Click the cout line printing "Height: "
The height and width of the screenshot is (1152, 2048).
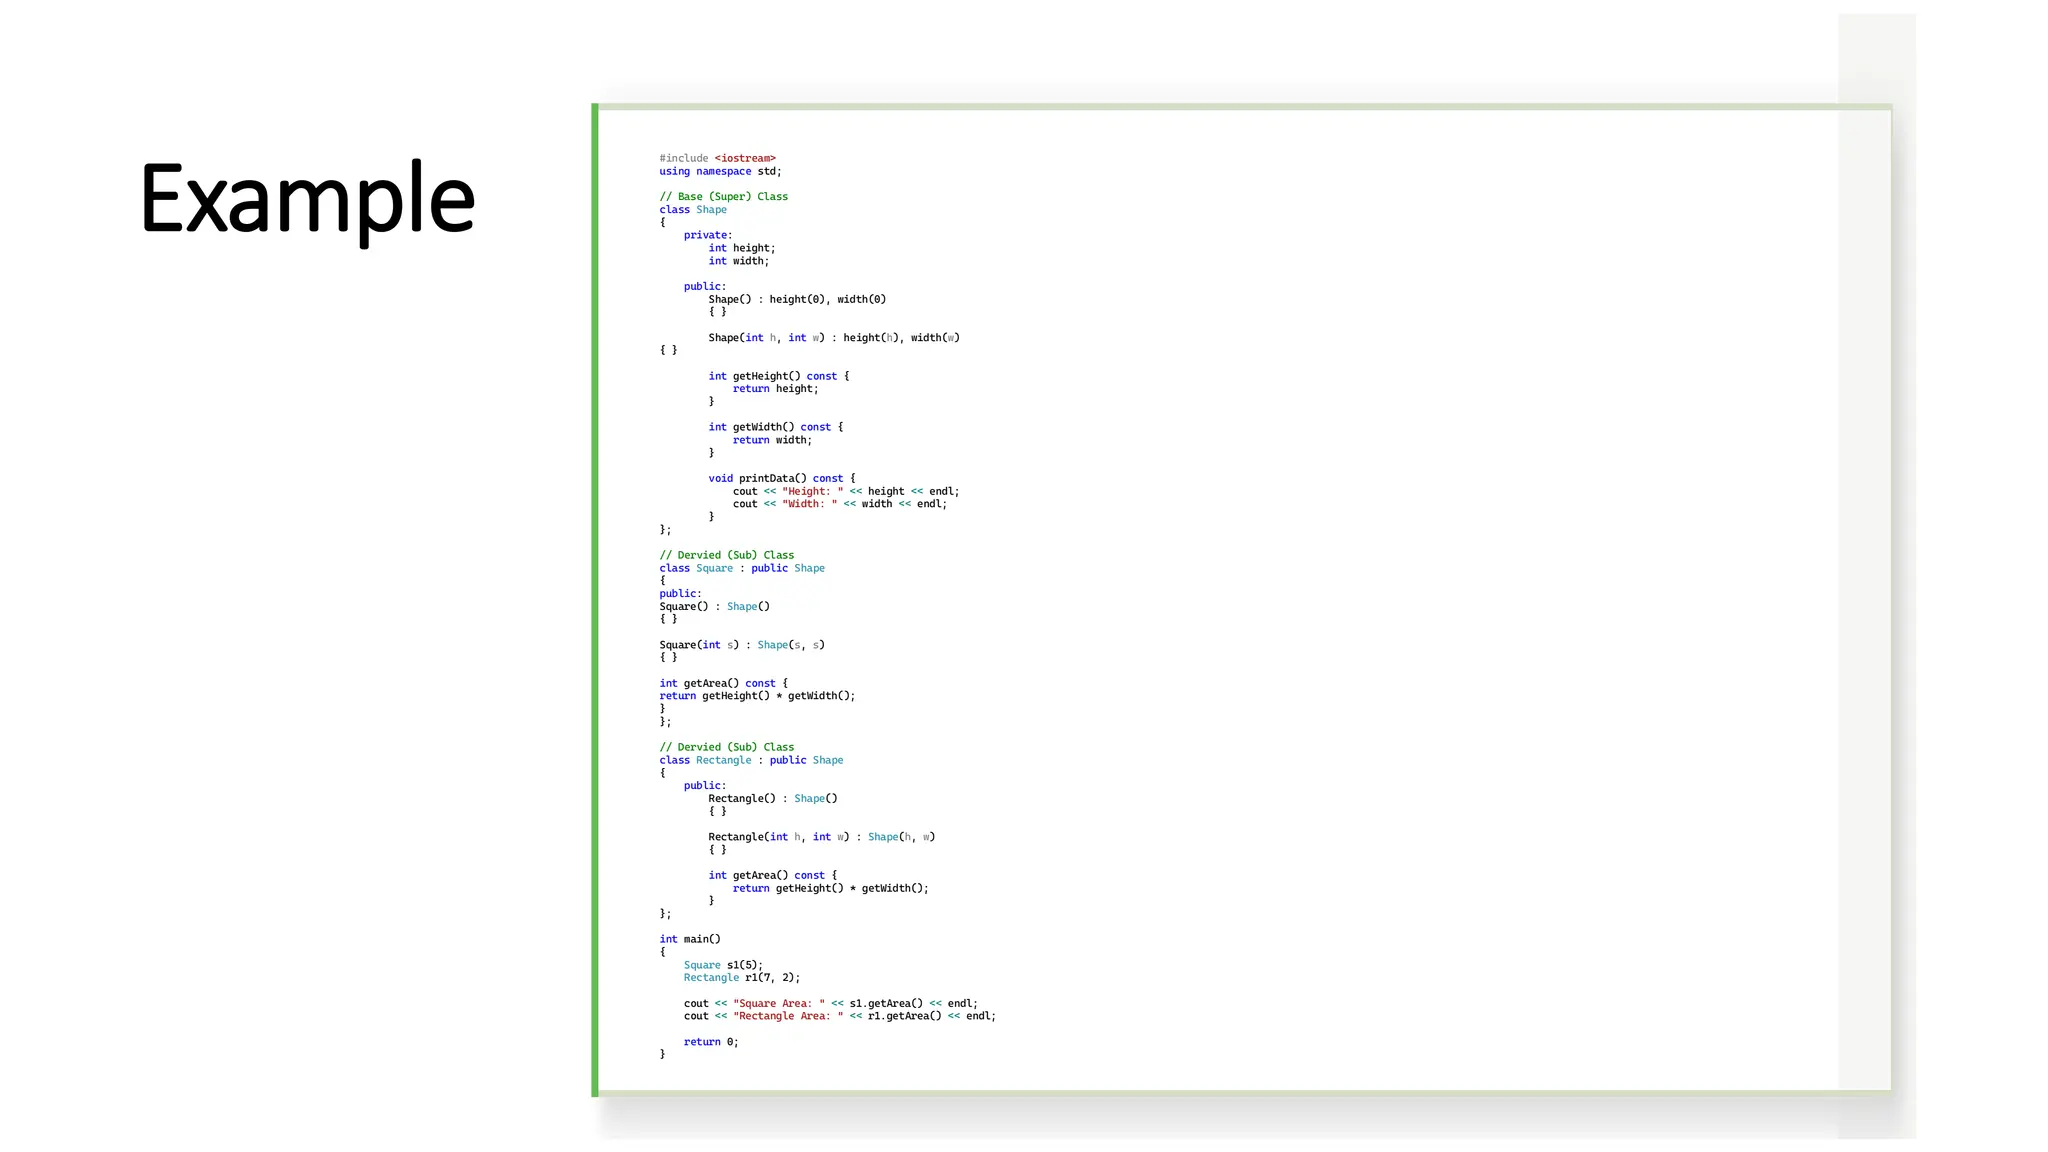846,491
